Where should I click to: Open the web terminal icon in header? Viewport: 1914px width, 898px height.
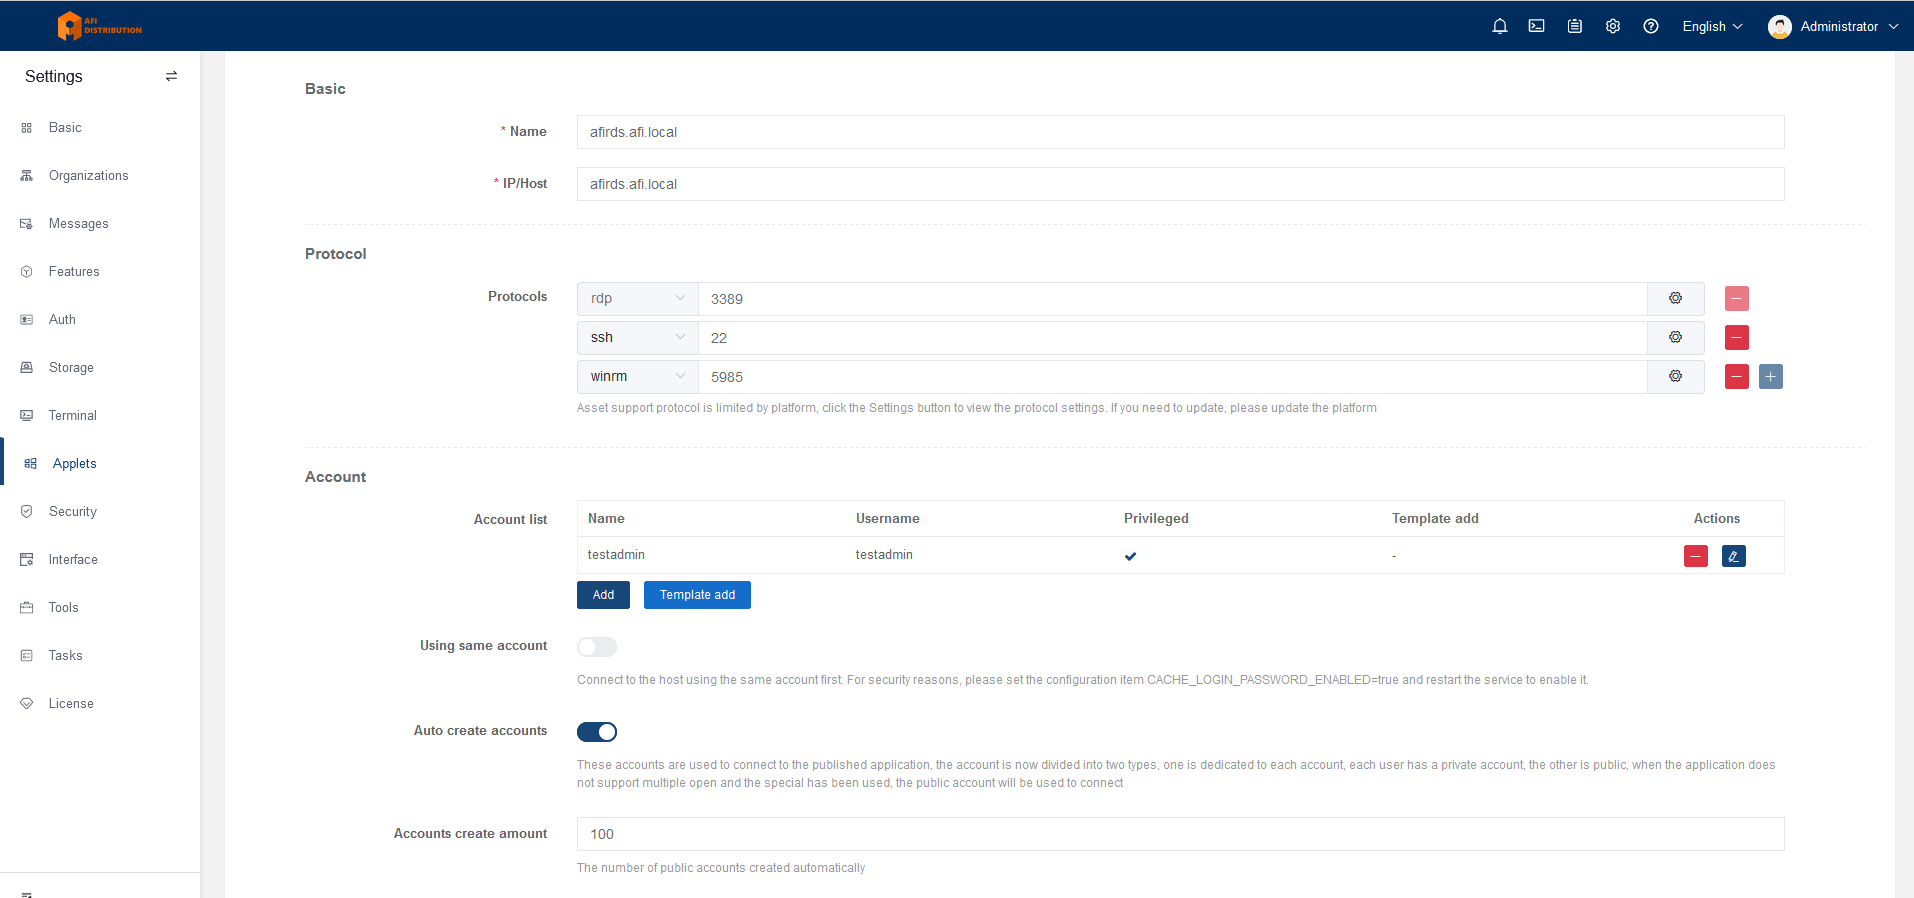tap(1537, 27)
